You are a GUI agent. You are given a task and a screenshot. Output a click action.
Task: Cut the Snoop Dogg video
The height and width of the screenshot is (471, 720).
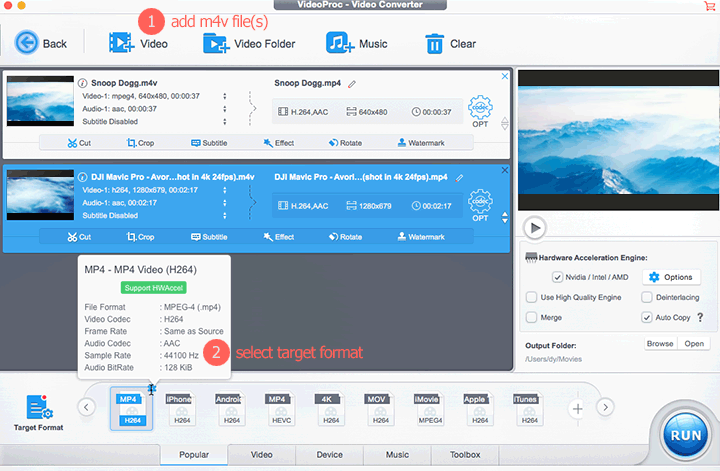[x=79, y=143]
